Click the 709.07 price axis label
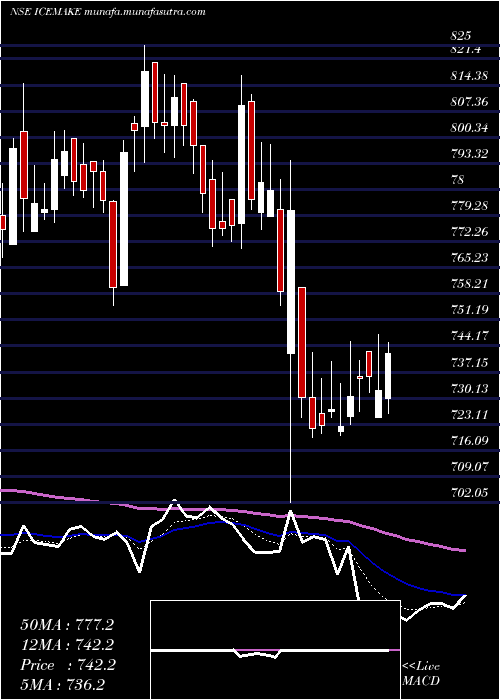The width and height of the screenshot is (500, 700). tap(469, 467)
